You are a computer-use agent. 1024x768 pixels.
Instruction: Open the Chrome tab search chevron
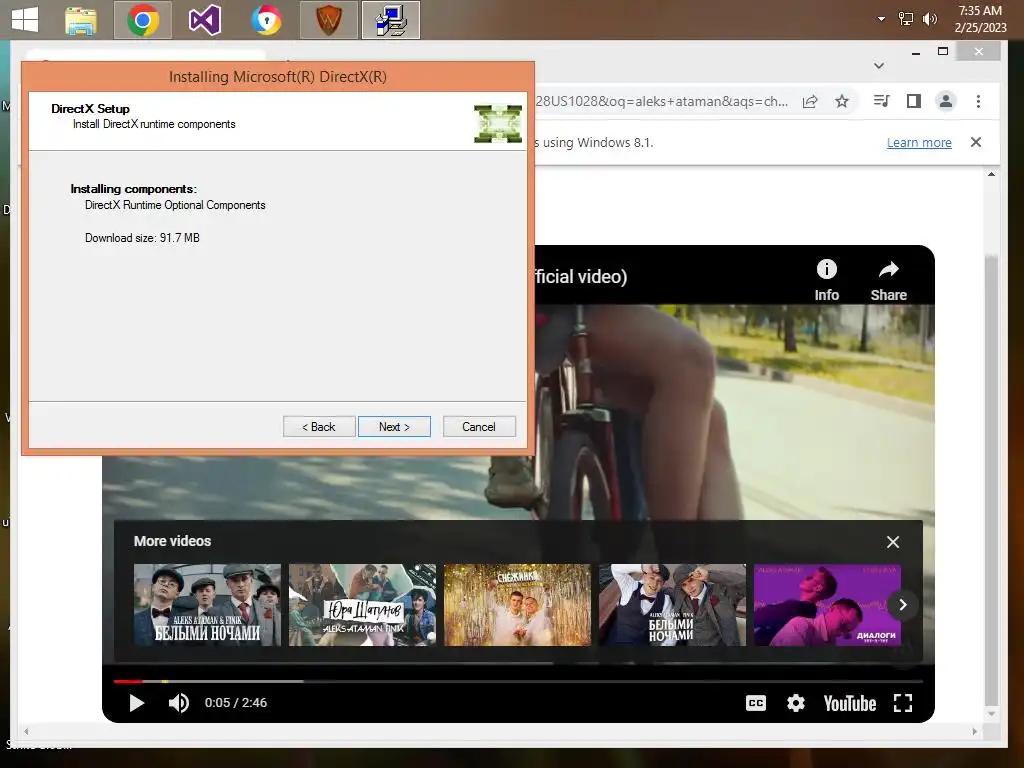click(879, 65)
